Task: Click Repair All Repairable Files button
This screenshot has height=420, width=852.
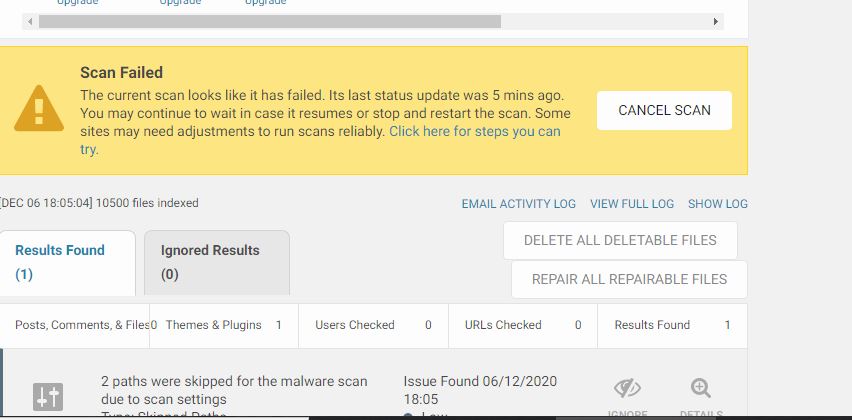Action: point(629,279)
